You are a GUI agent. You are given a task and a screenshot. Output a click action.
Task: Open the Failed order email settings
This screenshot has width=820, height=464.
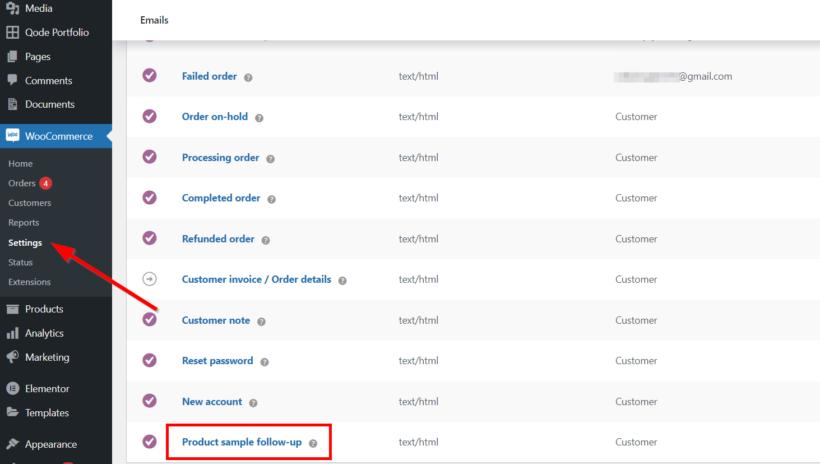tap(209, 76)
